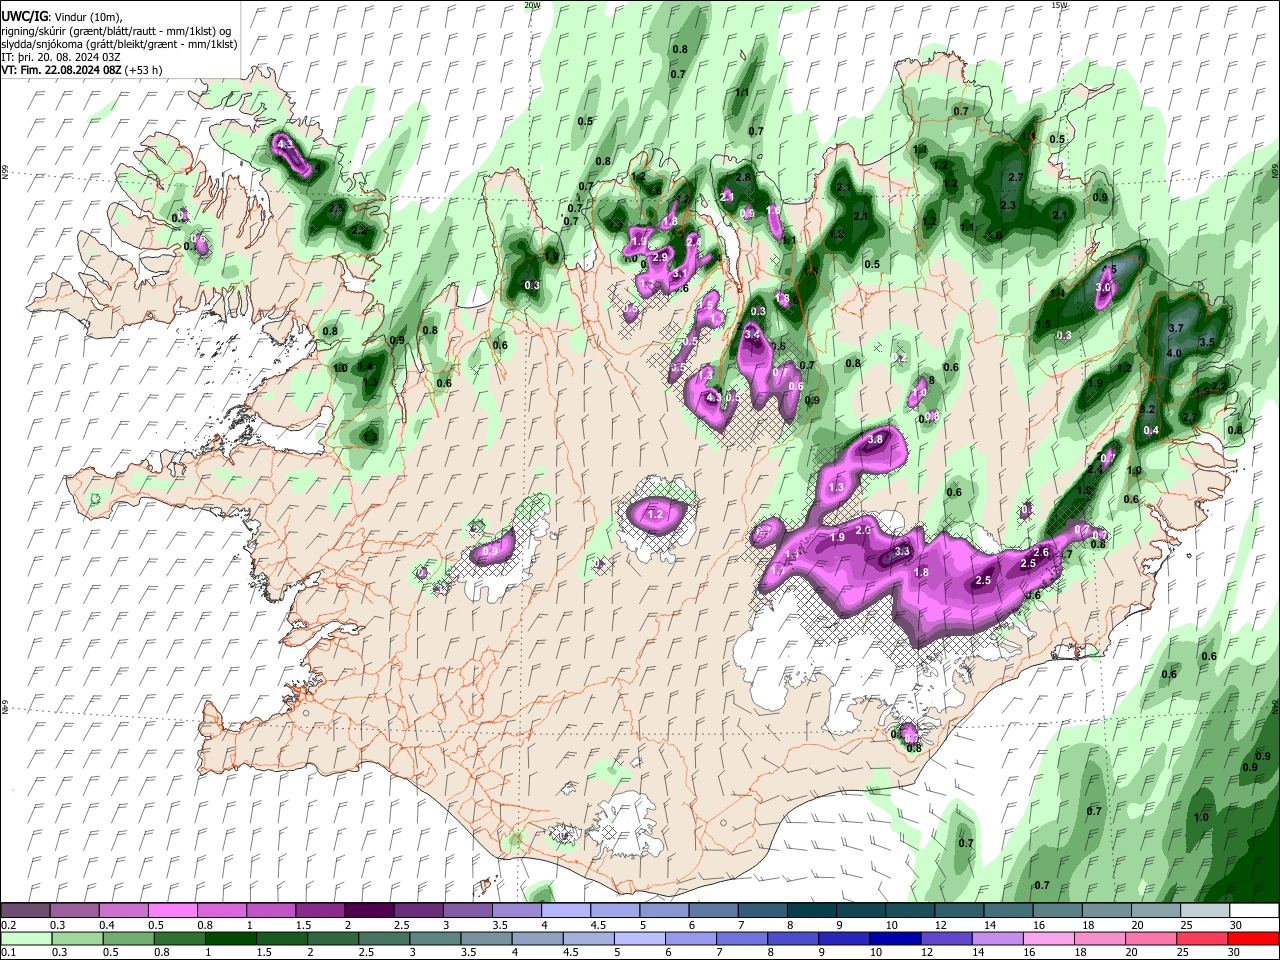Click the map value 2.6

pyautogui.click(x=1040, y=552)
